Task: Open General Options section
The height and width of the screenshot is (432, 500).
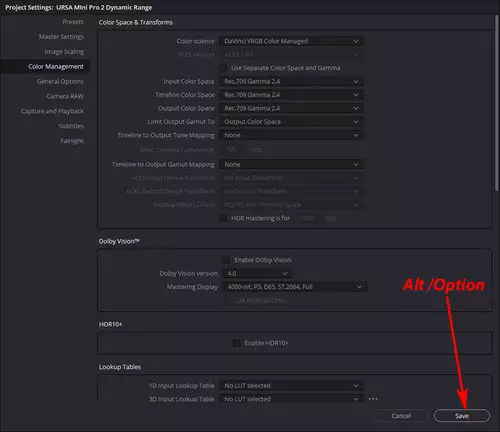Action: pos(60,81)
